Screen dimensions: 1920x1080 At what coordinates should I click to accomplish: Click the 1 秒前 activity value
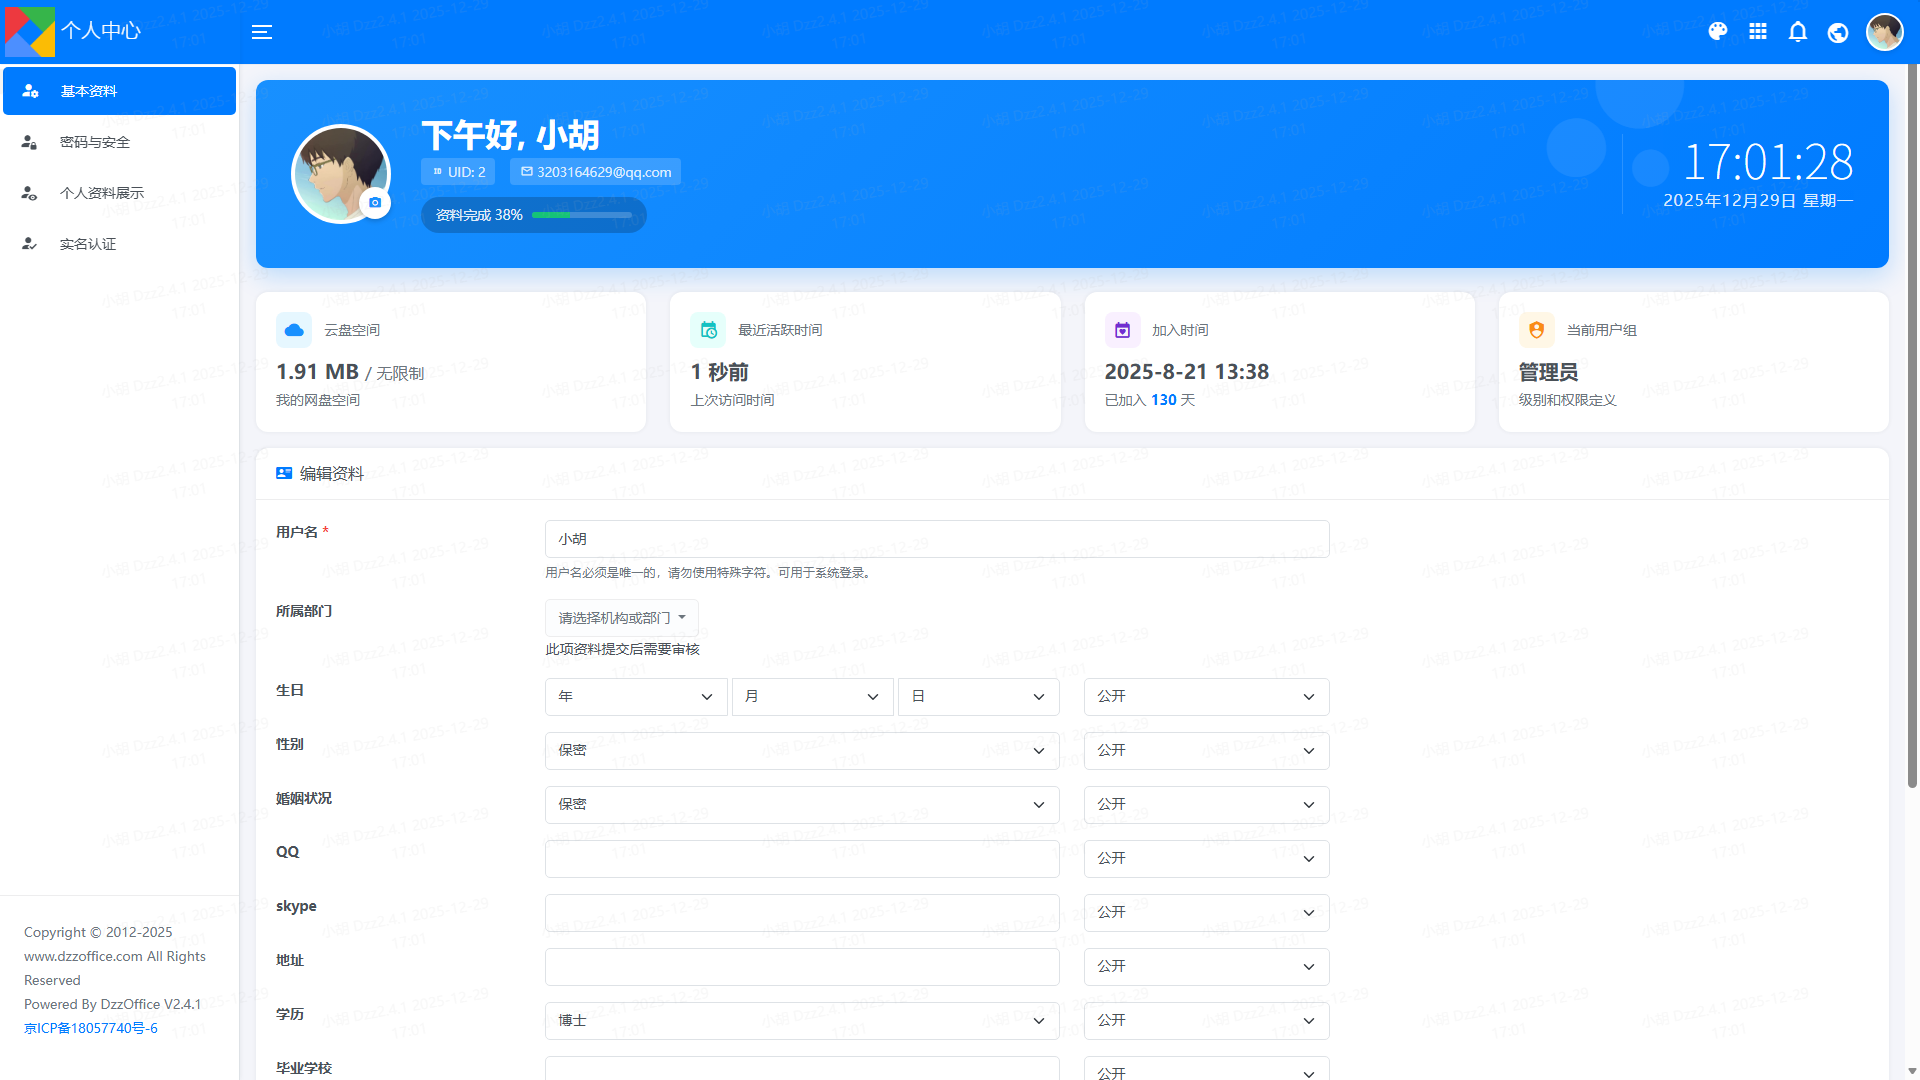coord(719,372)
